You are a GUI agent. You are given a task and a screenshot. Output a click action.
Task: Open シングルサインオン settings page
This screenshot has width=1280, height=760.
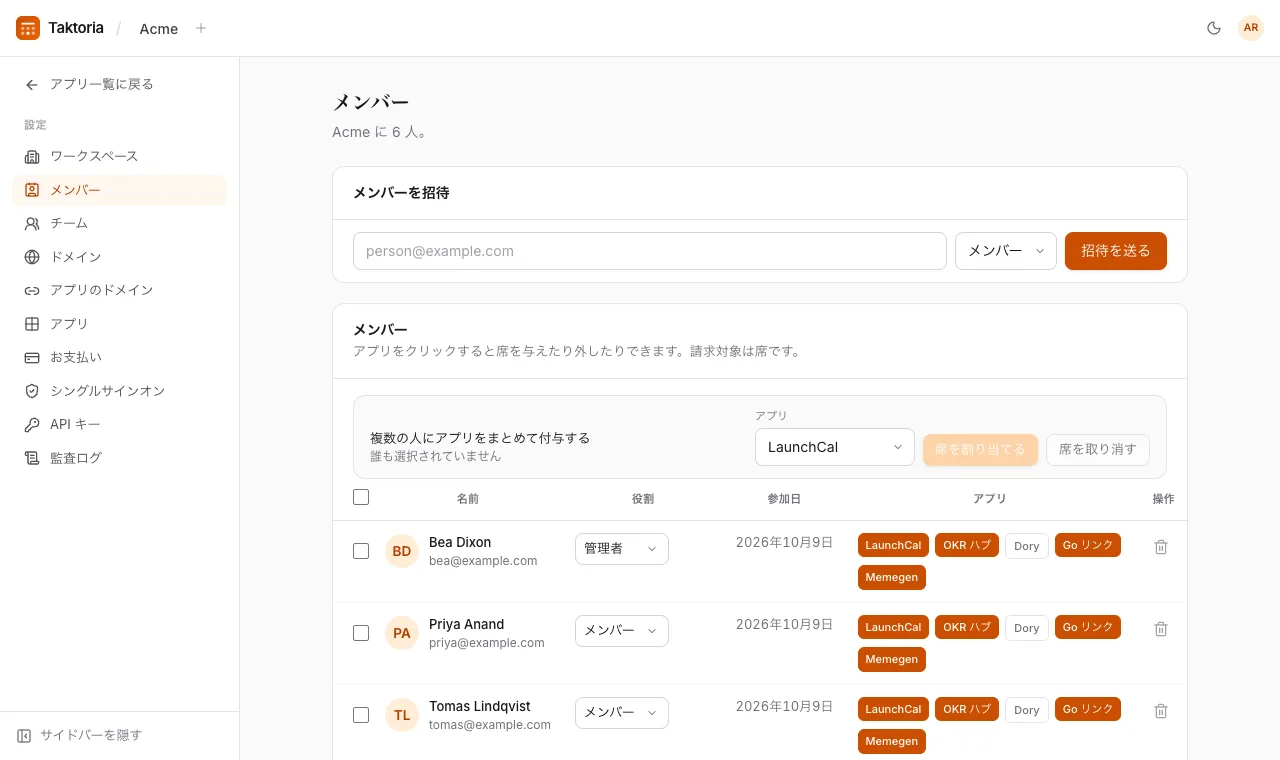coord(119,391)
